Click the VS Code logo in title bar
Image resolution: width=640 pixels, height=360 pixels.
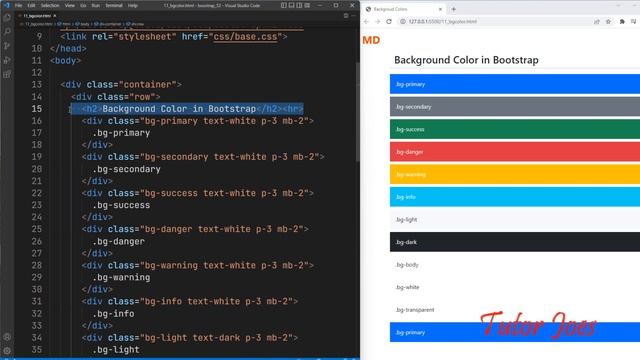coord(6,5)
